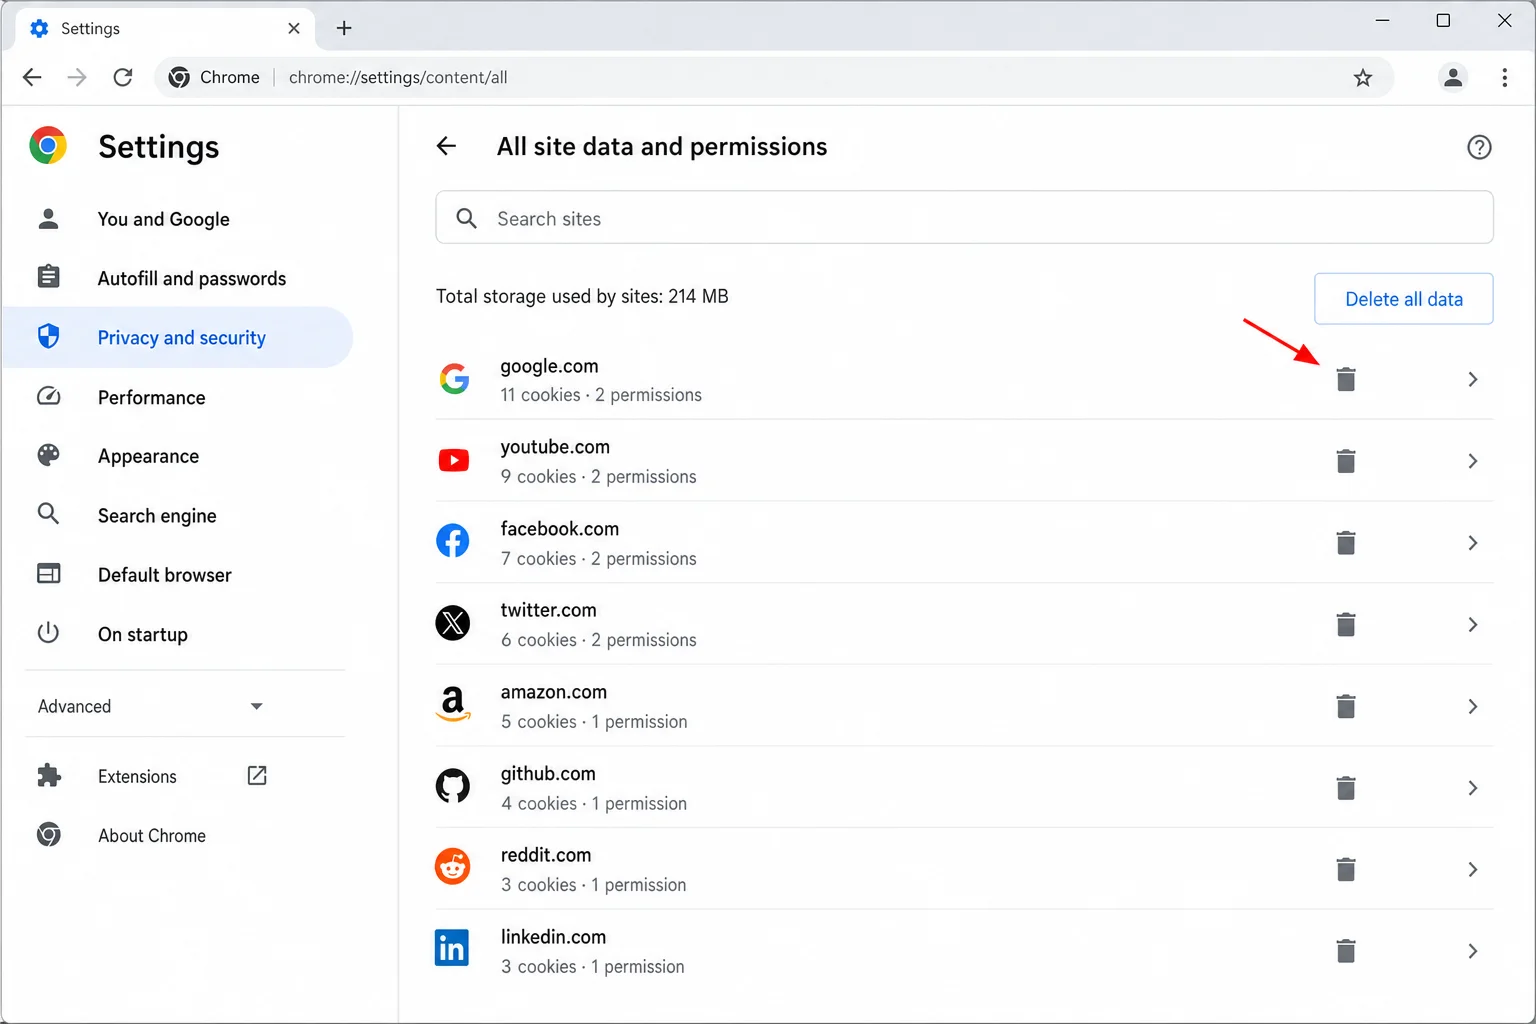The image size is (1536, 1024).
Task: Click twitter.com site name
Action: tap(548, 610)
